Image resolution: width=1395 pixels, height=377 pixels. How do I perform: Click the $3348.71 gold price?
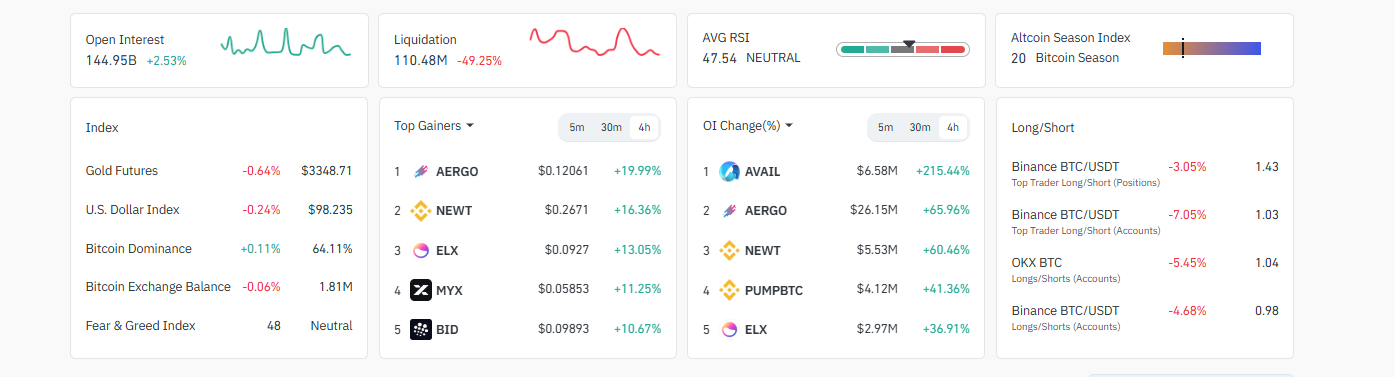(x=327, y=171)
